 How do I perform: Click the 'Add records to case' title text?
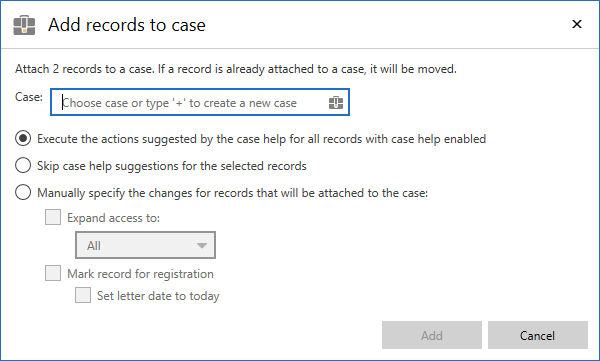click(127, 25)
